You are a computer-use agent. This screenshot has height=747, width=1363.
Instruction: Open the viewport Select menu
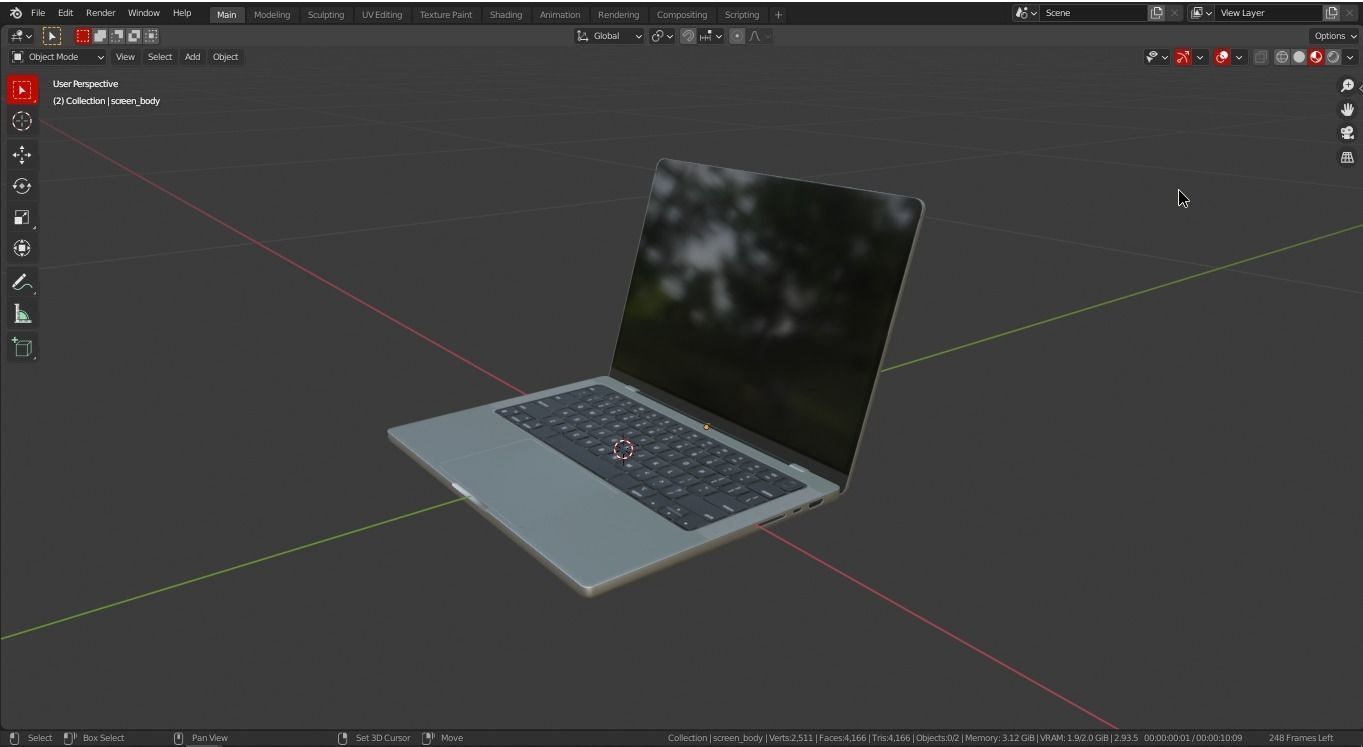pyautogui.click(x=160, y=57)
